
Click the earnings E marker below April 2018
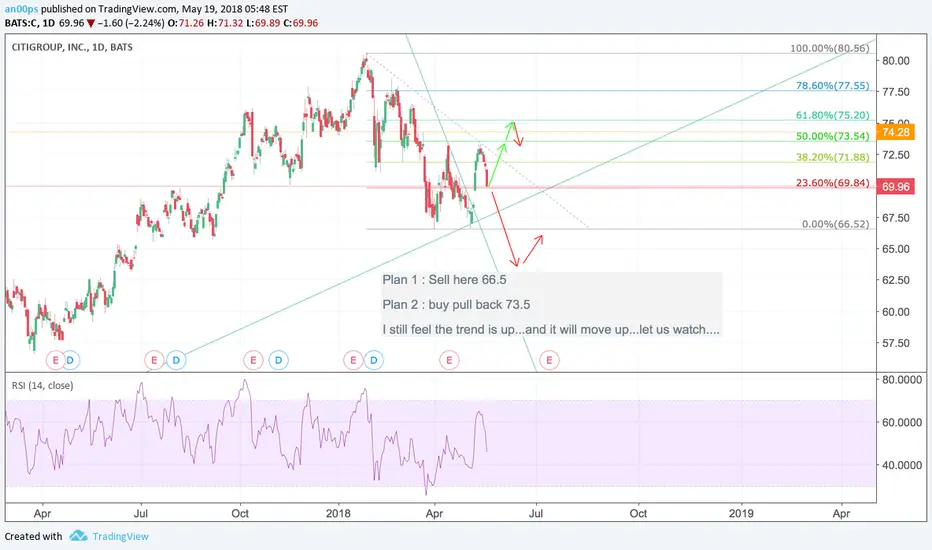449,360
